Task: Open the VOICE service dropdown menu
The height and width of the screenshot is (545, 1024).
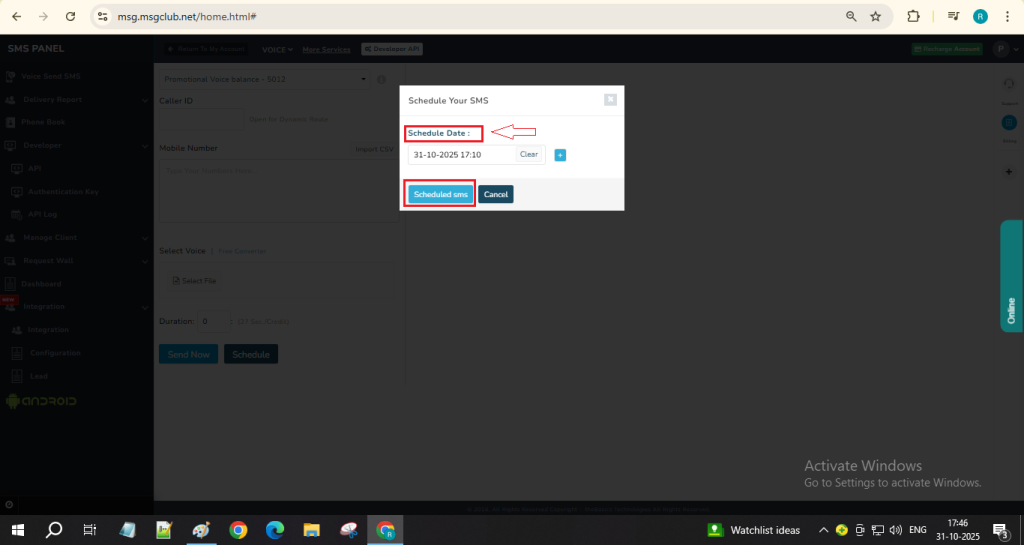Action: point(277,49)
